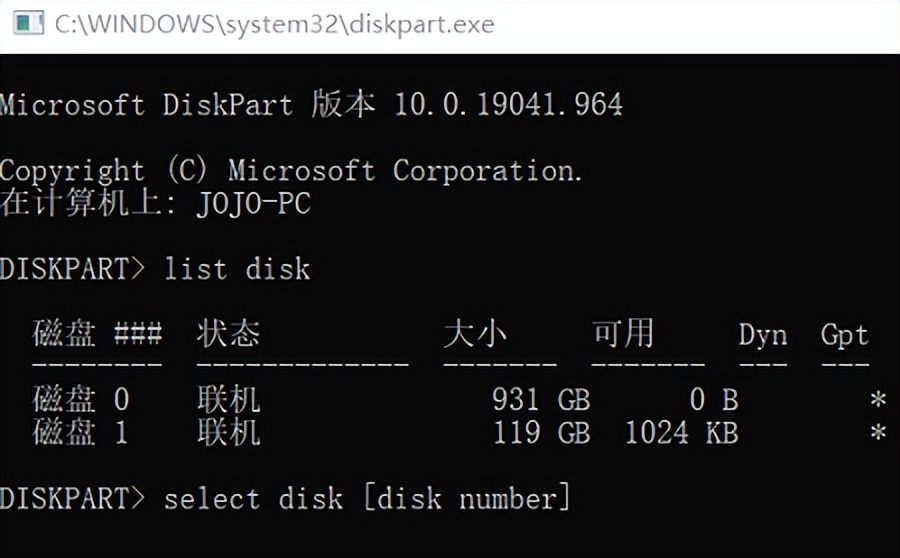Viewport: 900px width, 558px height.
Task: Click the 状态 column header
Action: tap(228, 334)
